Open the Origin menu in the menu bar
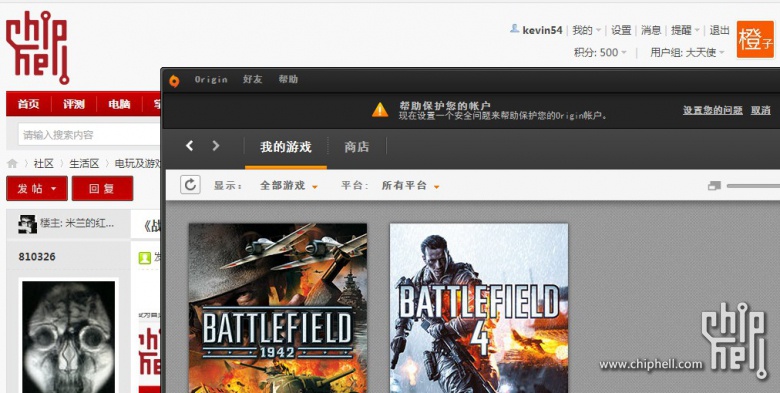780x393 pixels. pyautogui.click(x=211, y=80)
